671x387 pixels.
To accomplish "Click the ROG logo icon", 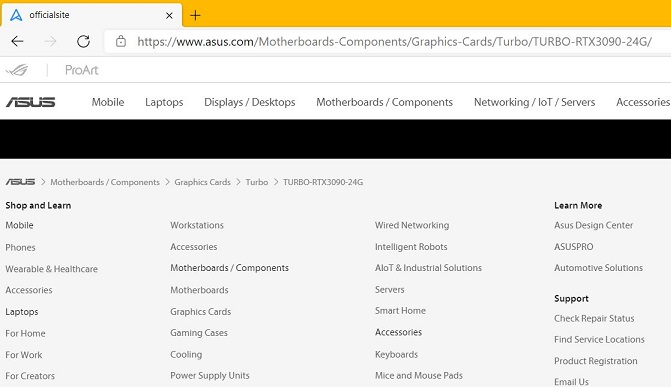I will click(x=17, y=70).
